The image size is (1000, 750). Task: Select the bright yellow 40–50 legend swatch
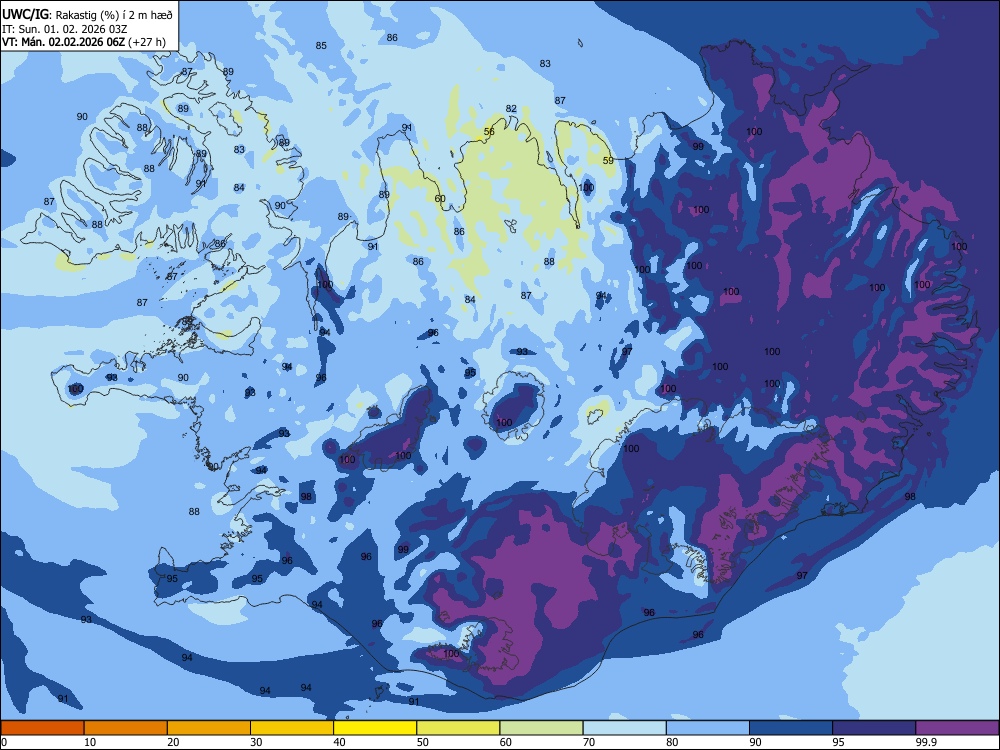(x=375, y=728)
